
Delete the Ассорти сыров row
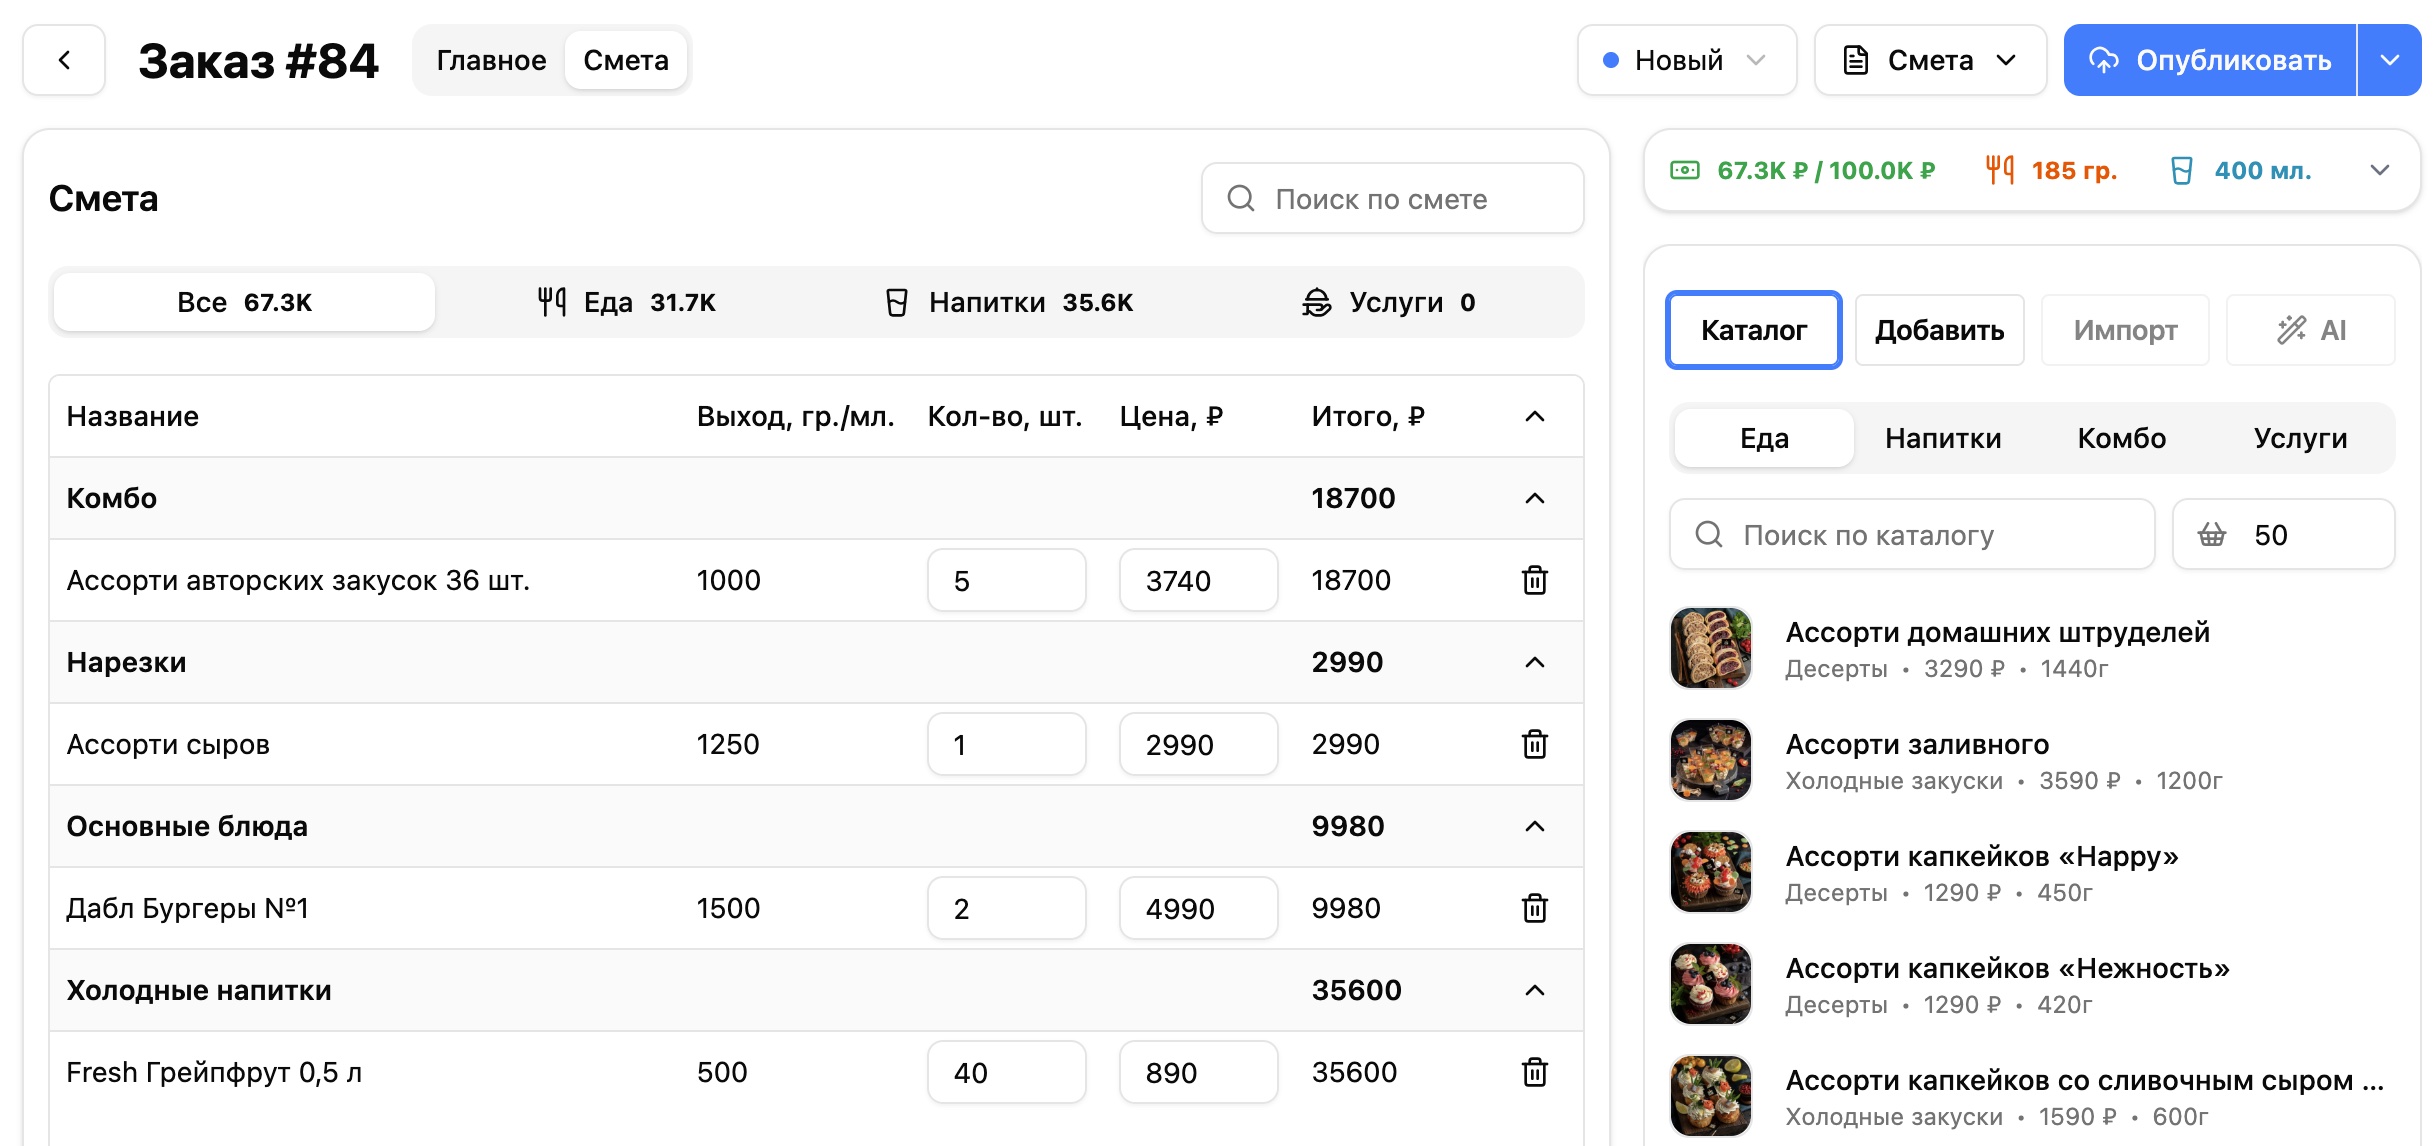[x=1534, y=744]
